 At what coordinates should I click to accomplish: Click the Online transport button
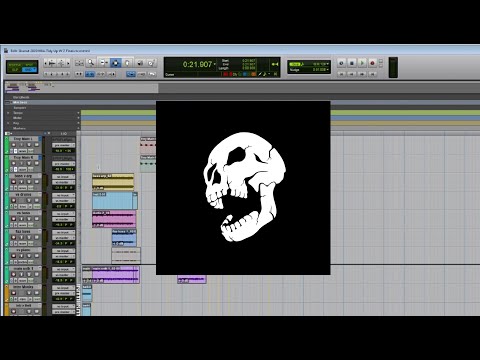(x=341, y=63)
